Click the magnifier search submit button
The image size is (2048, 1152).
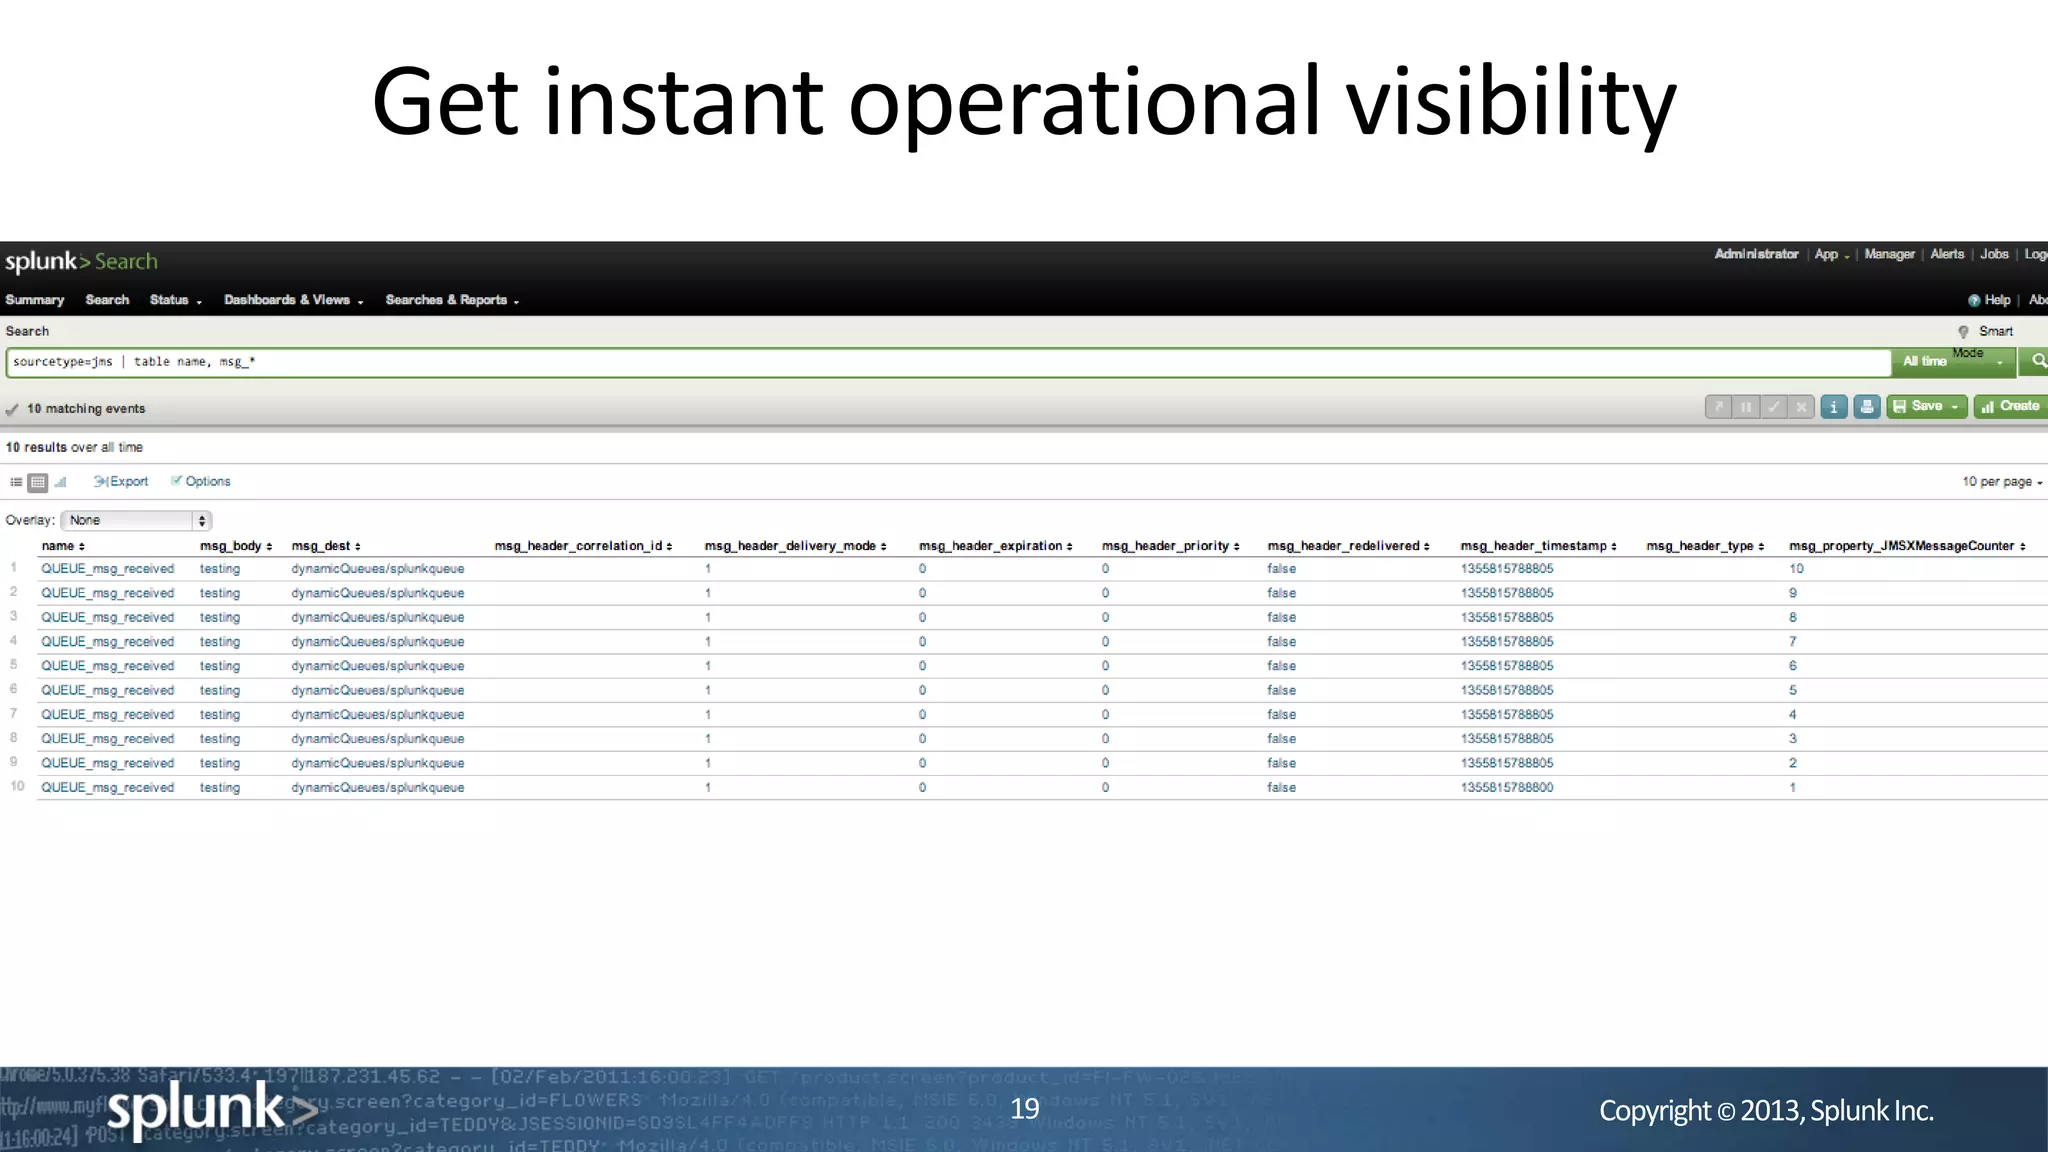[2034, 362]
